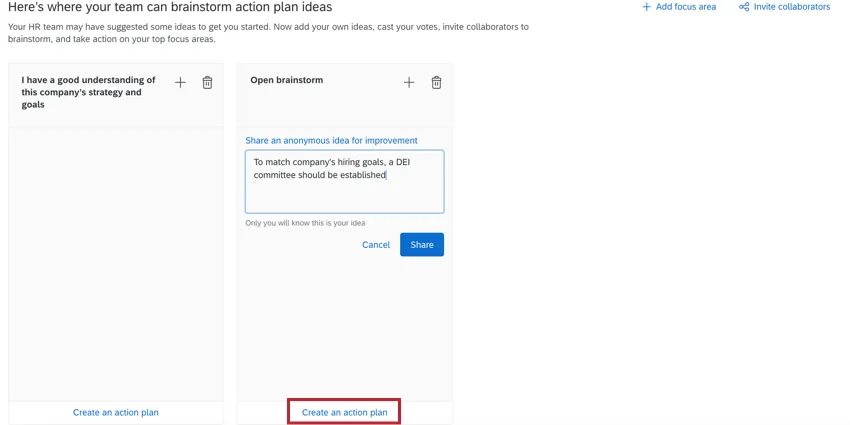Create an action plan for company strategy card

115,412
